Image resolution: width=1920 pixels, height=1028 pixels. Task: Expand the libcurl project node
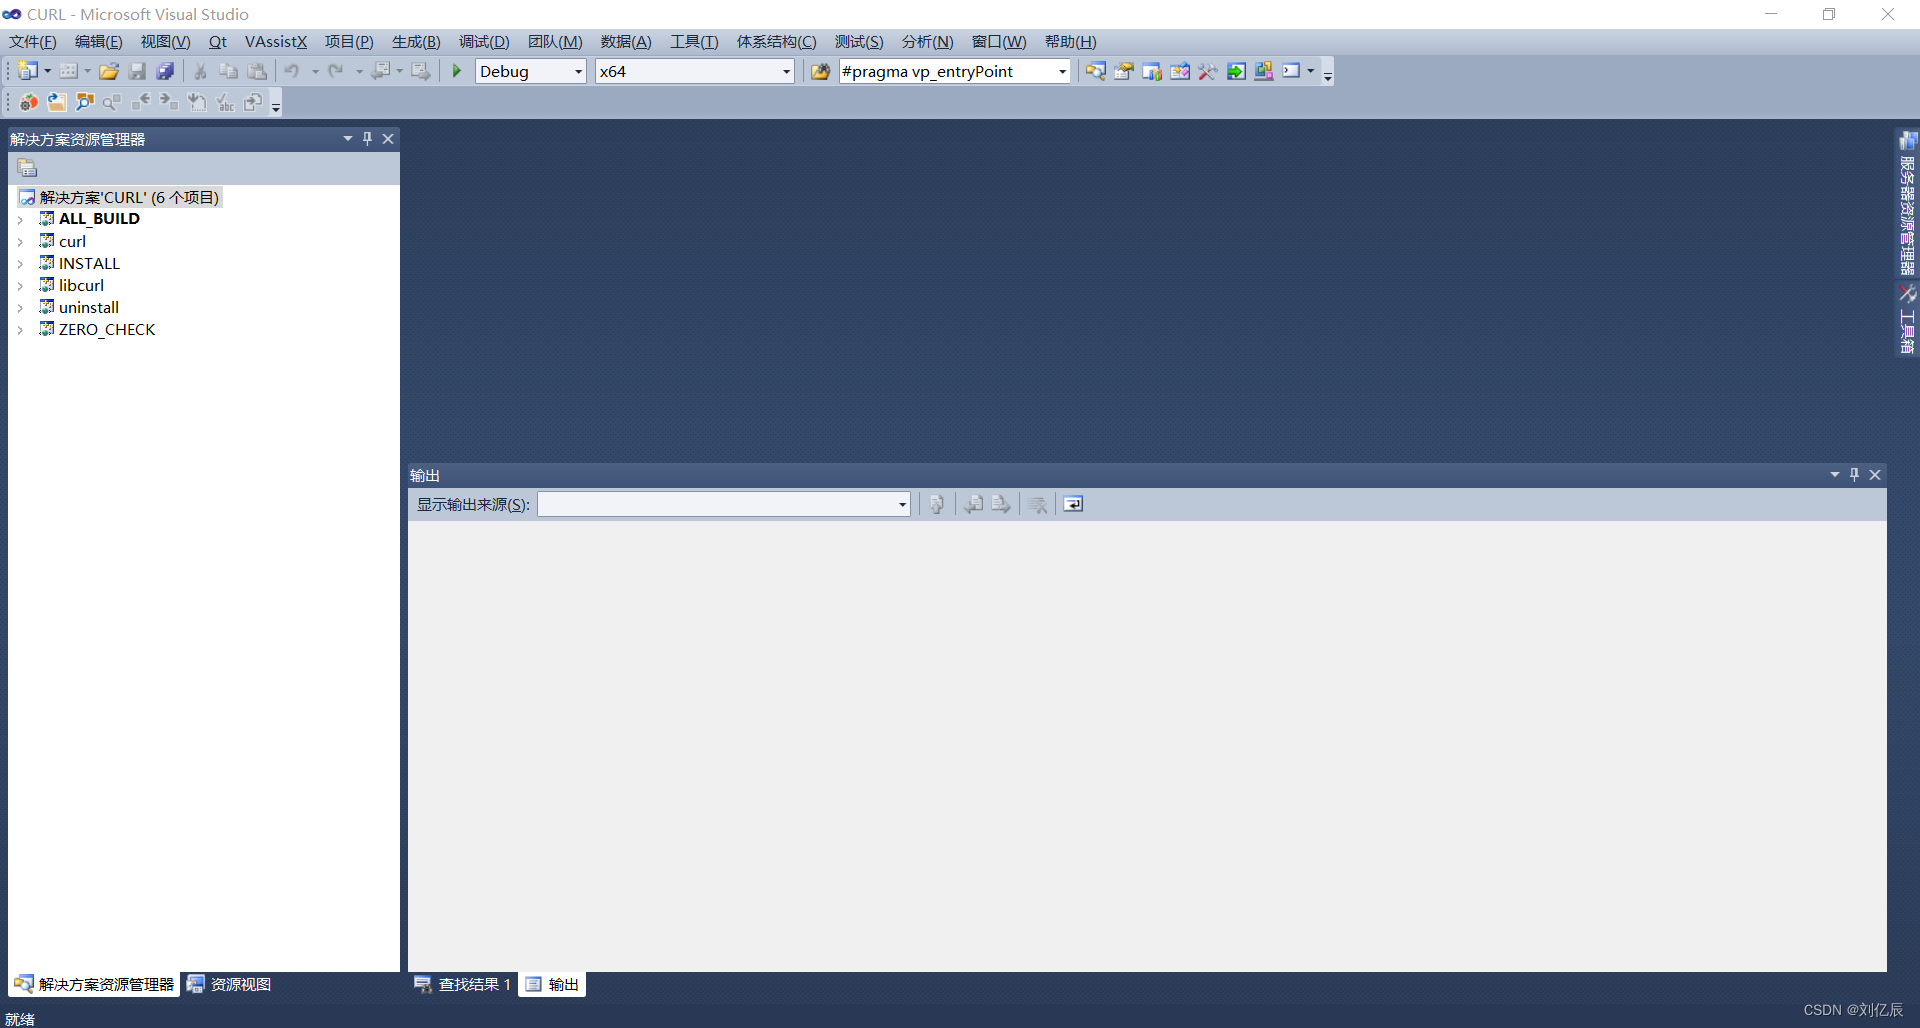point(20,285)
